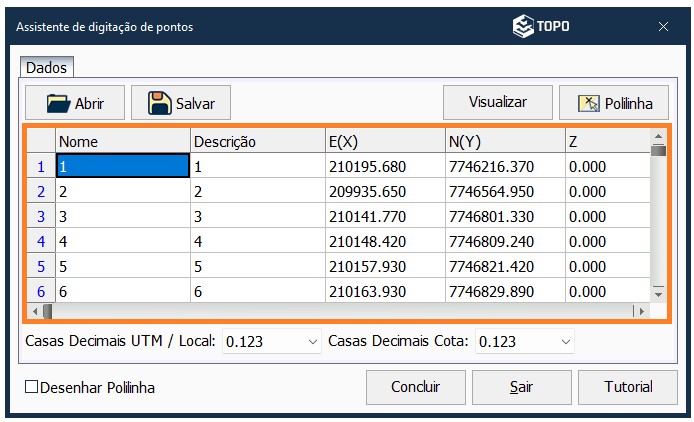The width and height of the screenshot is (694, 422).
Task: Click N(Y) value 7746829.890 in row 6
Action: pyautogui.click(x=504, y=291)
